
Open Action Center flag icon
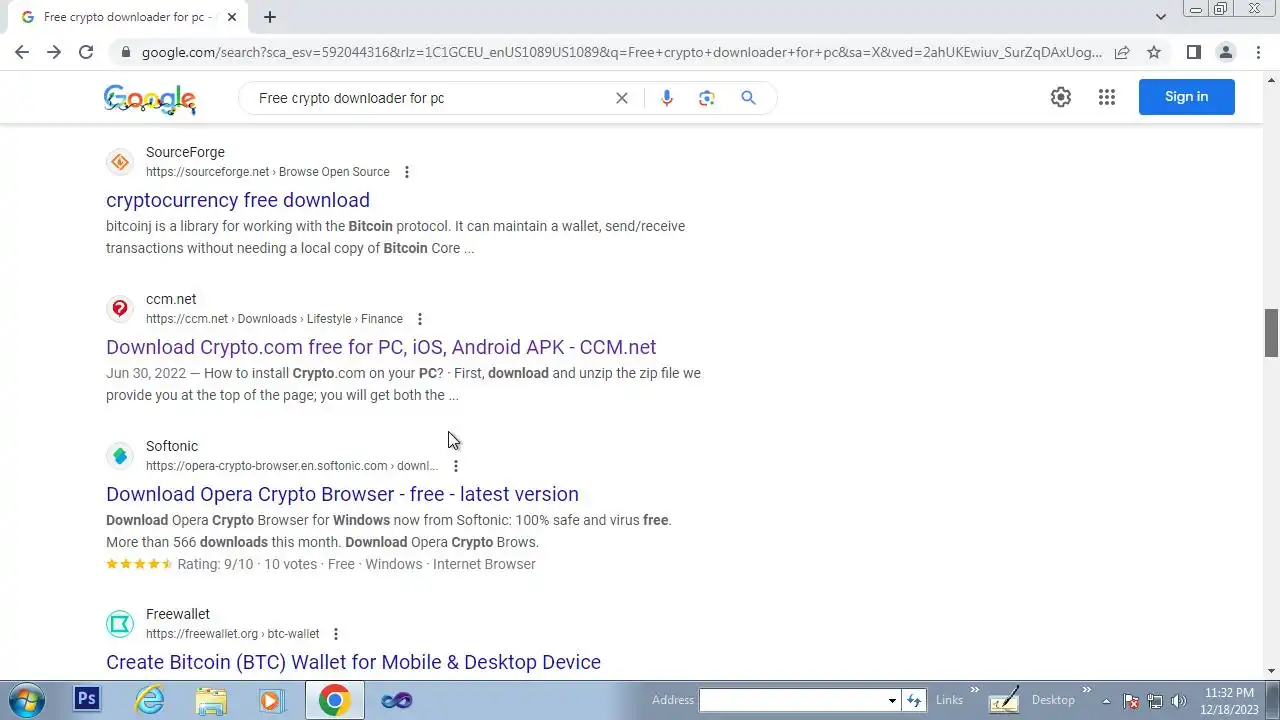[x=1131, y=701]
